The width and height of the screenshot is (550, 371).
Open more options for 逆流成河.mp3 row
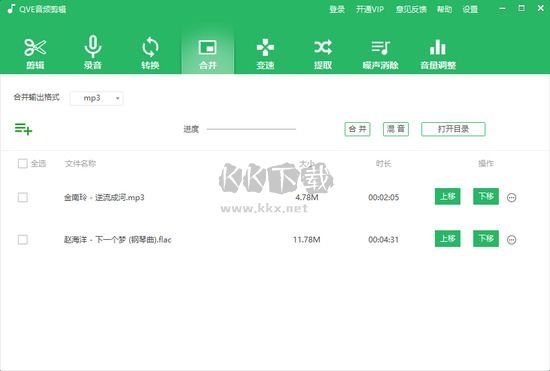511,197
